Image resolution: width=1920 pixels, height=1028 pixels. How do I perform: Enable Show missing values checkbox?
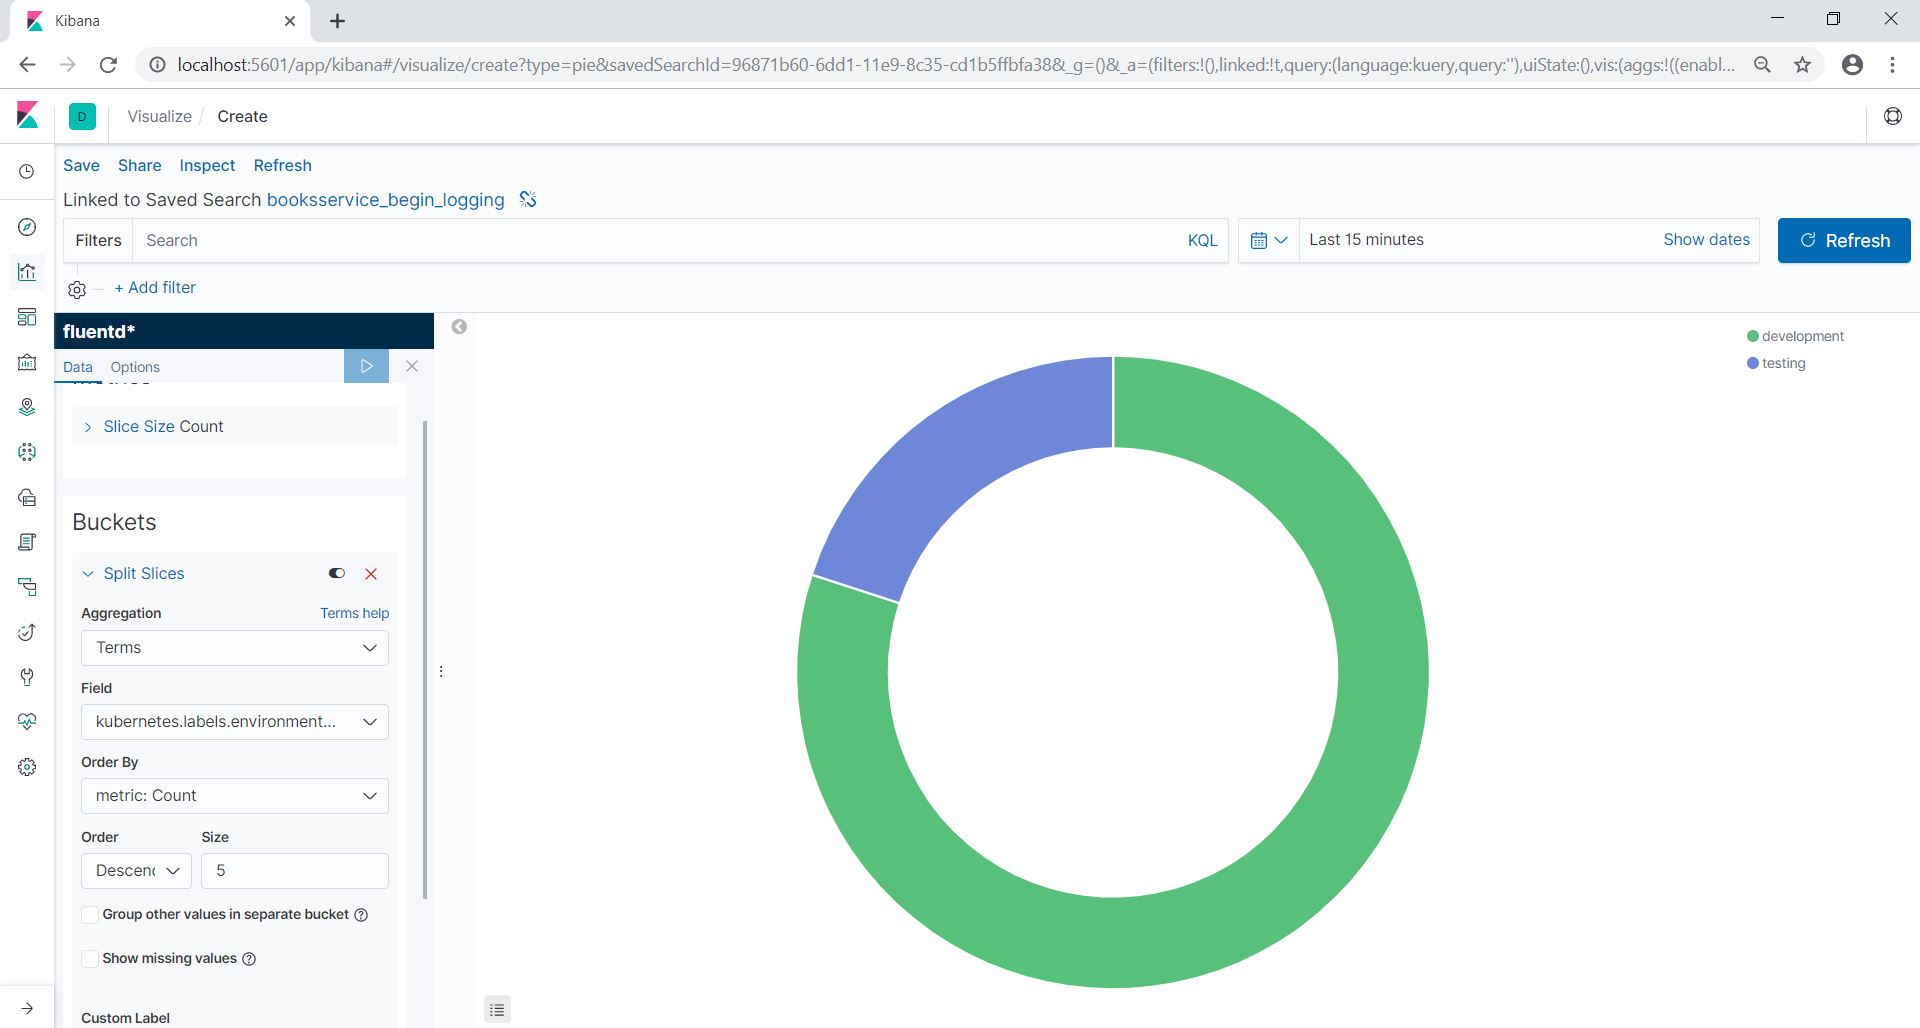coord(90,959)
